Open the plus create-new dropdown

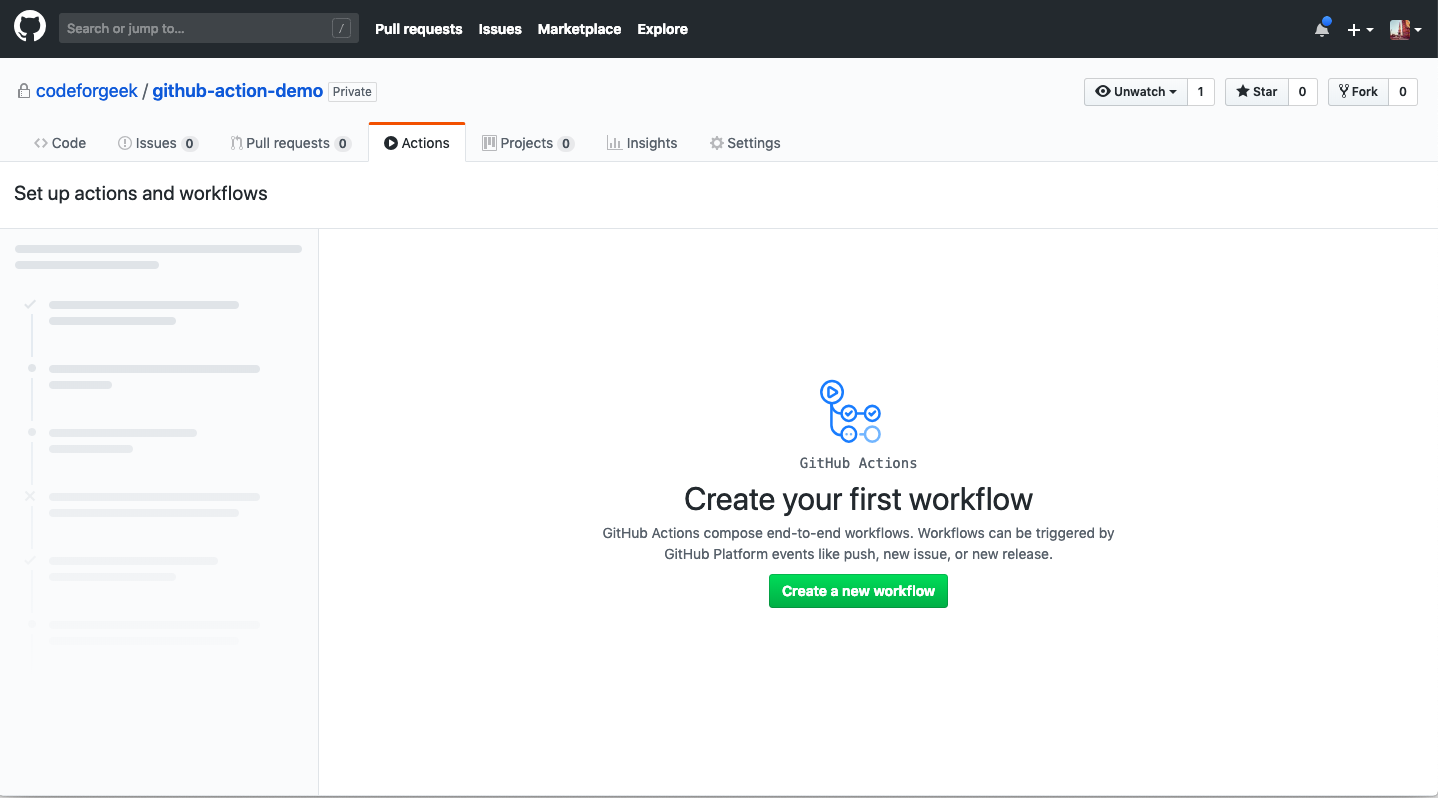[1360, 29]
